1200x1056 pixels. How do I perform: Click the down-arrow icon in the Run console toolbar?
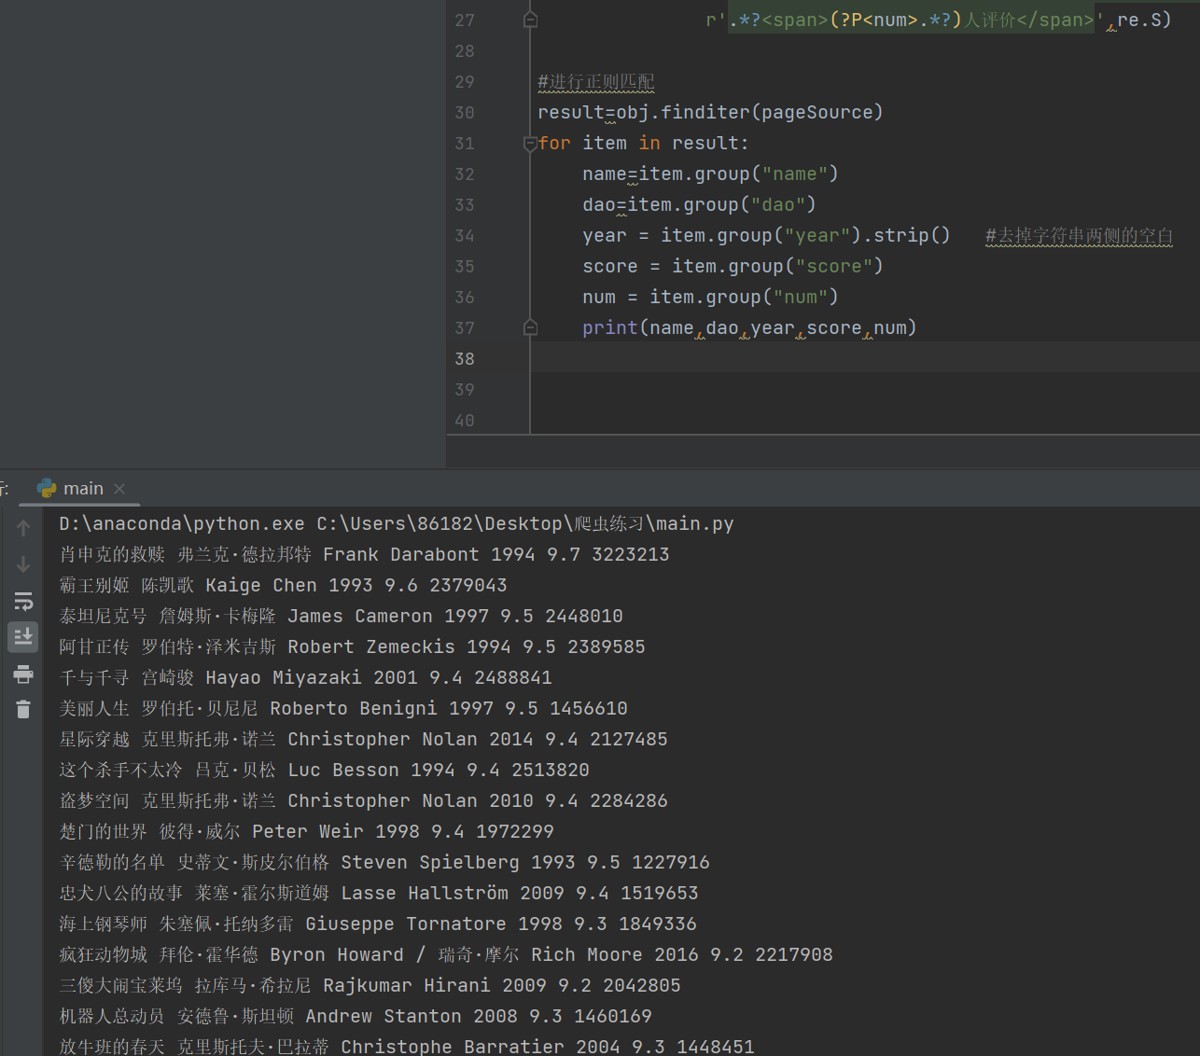pos(23,565)
